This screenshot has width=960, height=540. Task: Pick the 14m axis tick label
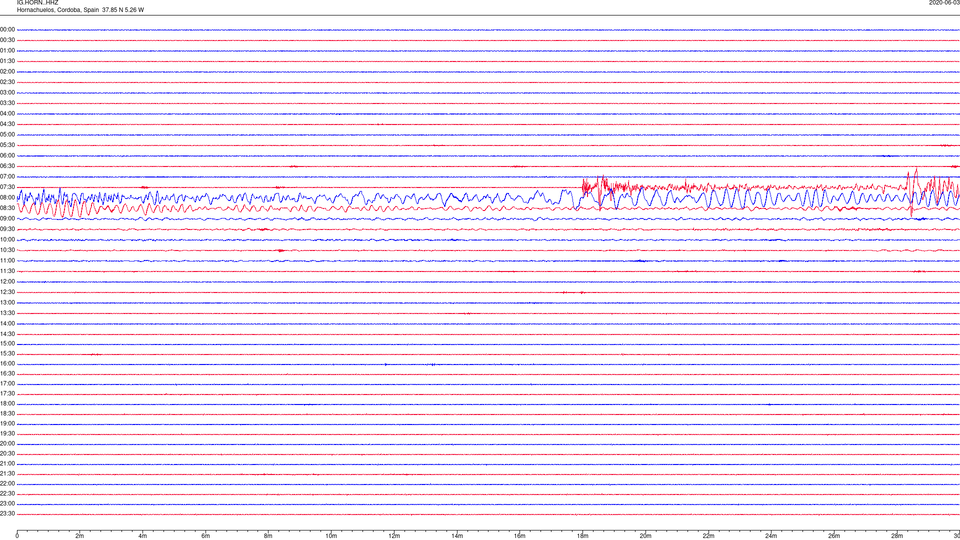pyautogui.click(x=457, y=536)
